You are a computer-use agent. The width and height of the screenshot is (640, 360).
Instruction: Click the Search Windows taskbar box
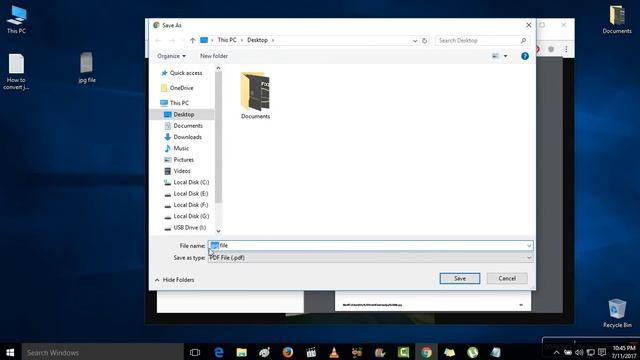[x=102, y=352]
